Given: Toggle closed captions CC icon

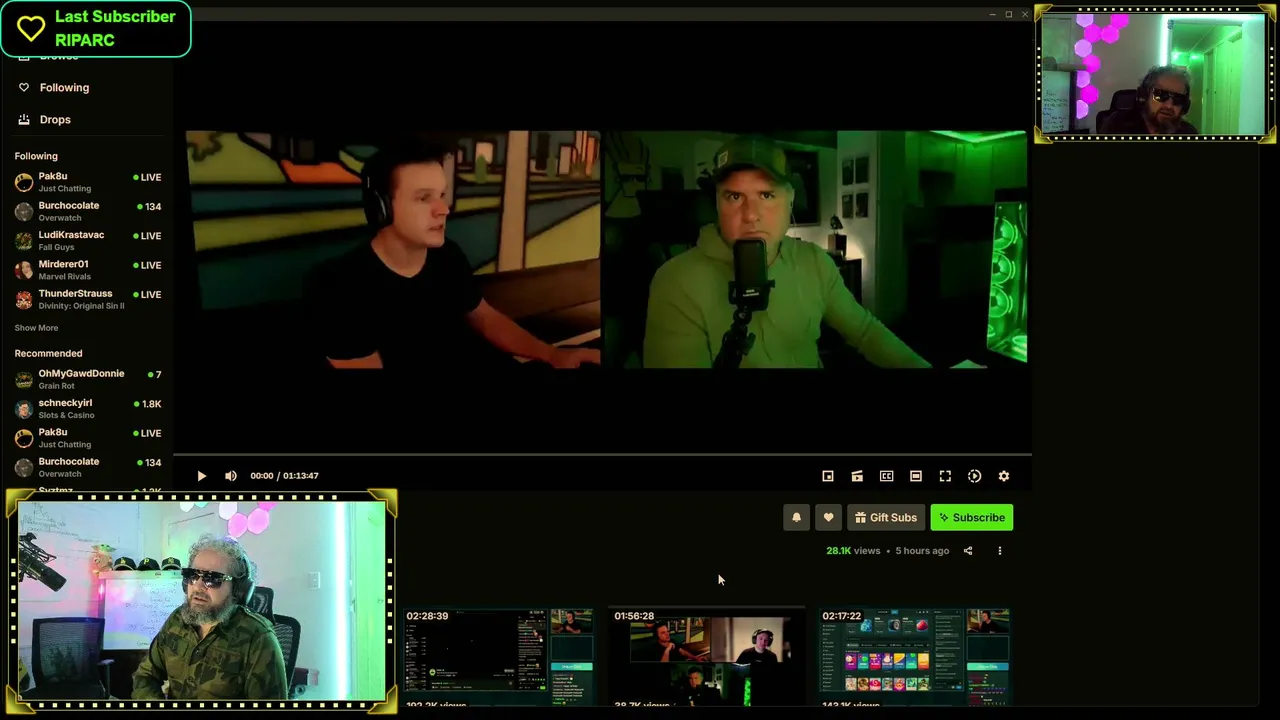Looking at the screenshot, I should click(886, 476).
